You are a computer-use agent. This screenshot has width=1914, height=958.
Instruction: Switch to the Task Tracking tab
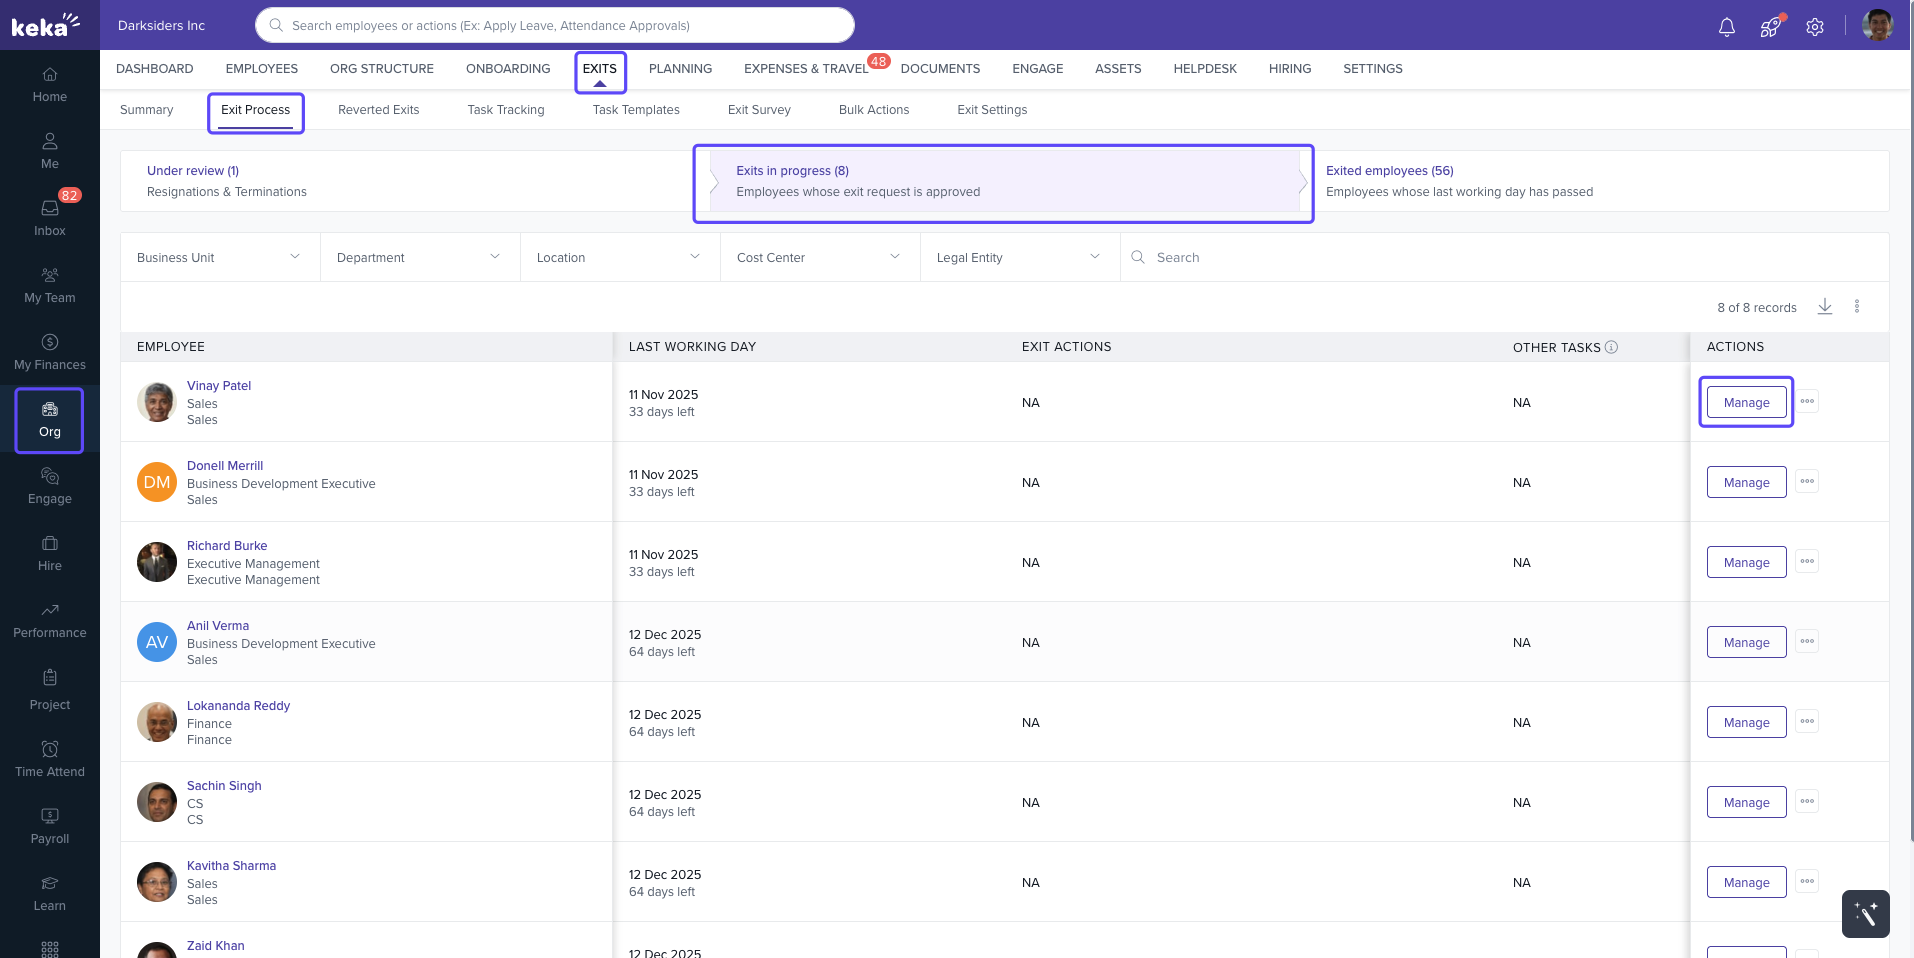[x=505, y=110]
